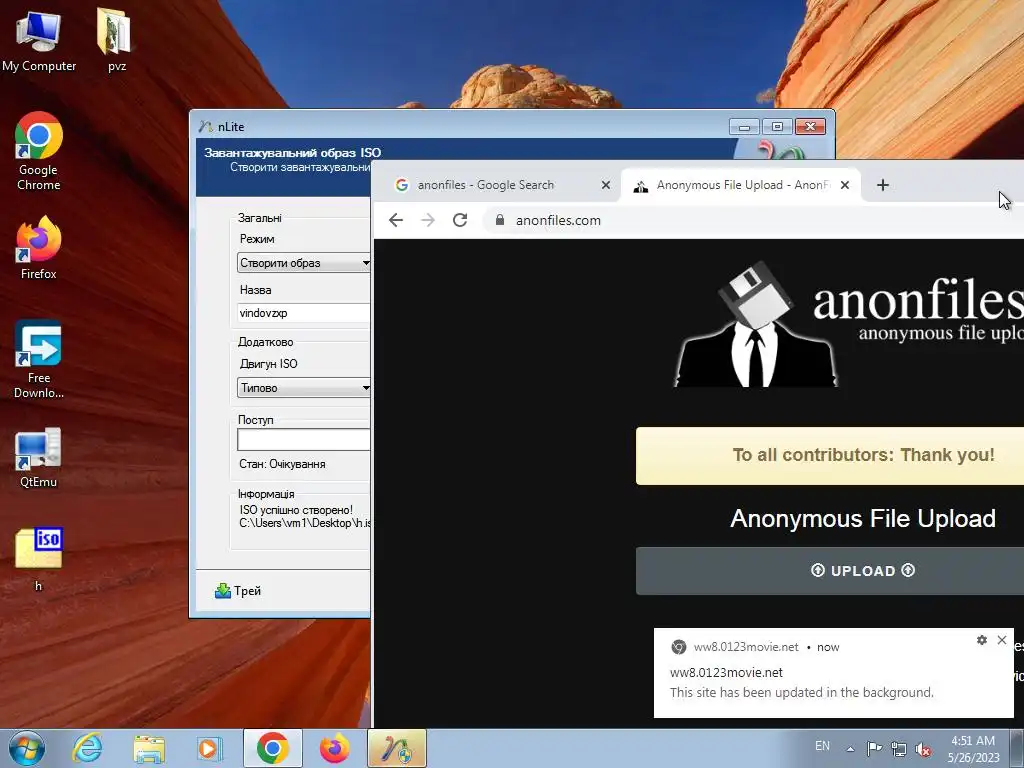Open Firefox from the taskbar
The height and width of the screenshot is (768, 1024).
(334, 748)
